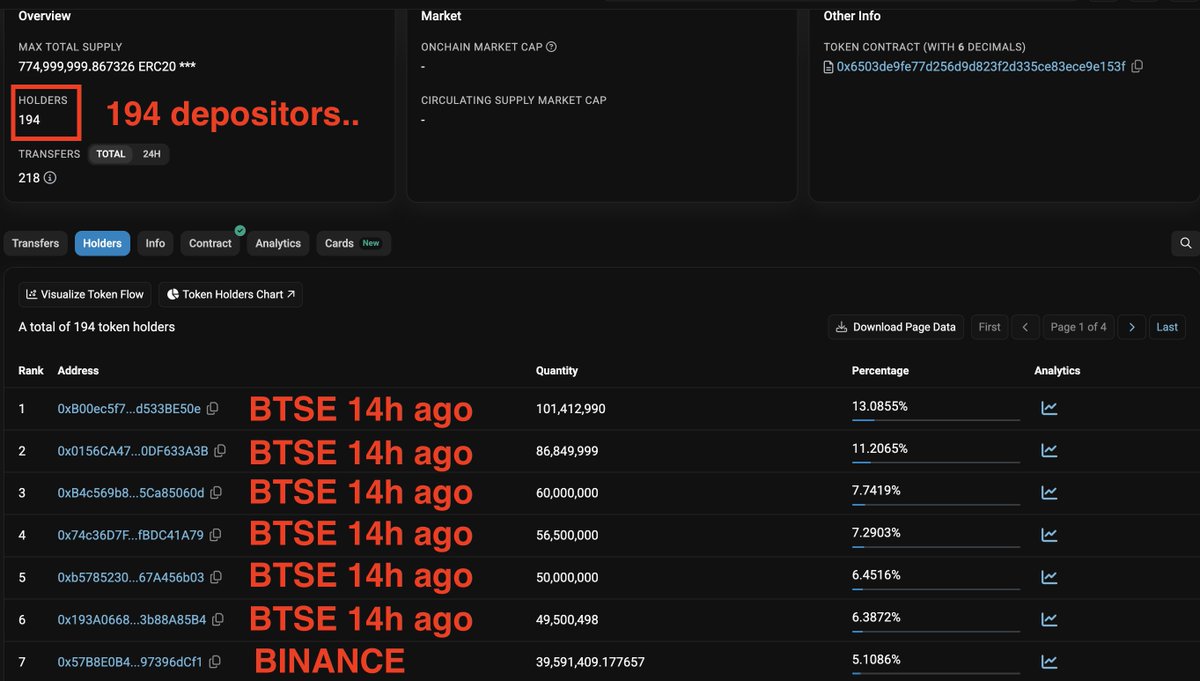1200x681 pixels.
Task: Open holder address 0xB00ec5f7...d533BE50e
Action: (129, 409)
